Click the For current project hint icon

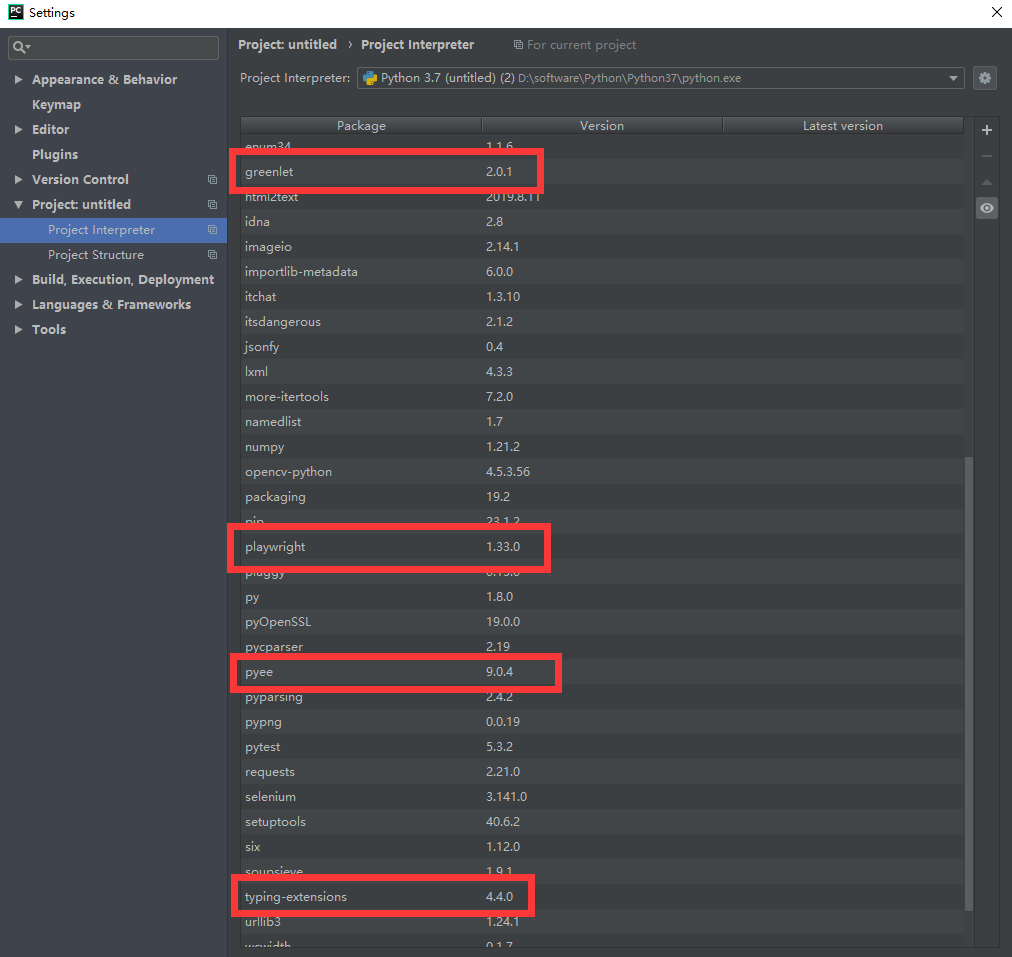(x=518, y=45)
